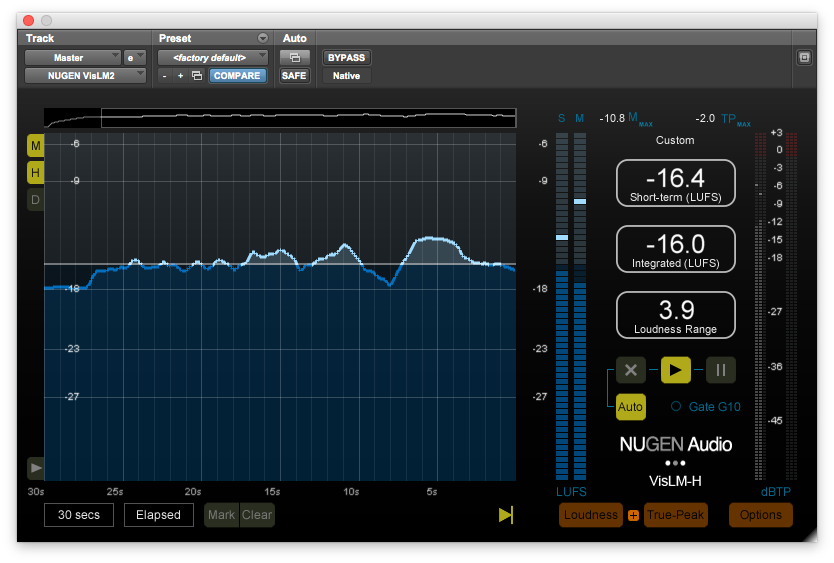
Task: Click the orange plus between Loudness and True-Peak
Action: 633,516
